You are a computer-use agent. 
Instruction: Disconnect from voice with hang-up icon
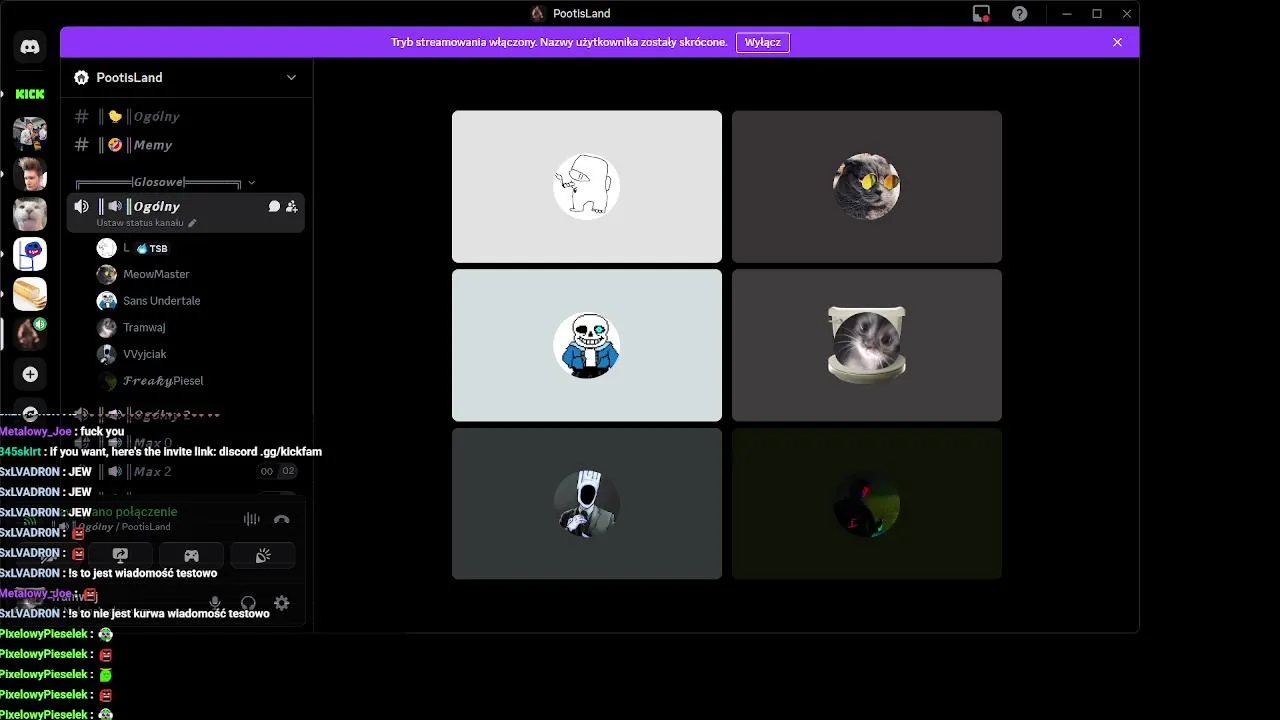point(282,519)
